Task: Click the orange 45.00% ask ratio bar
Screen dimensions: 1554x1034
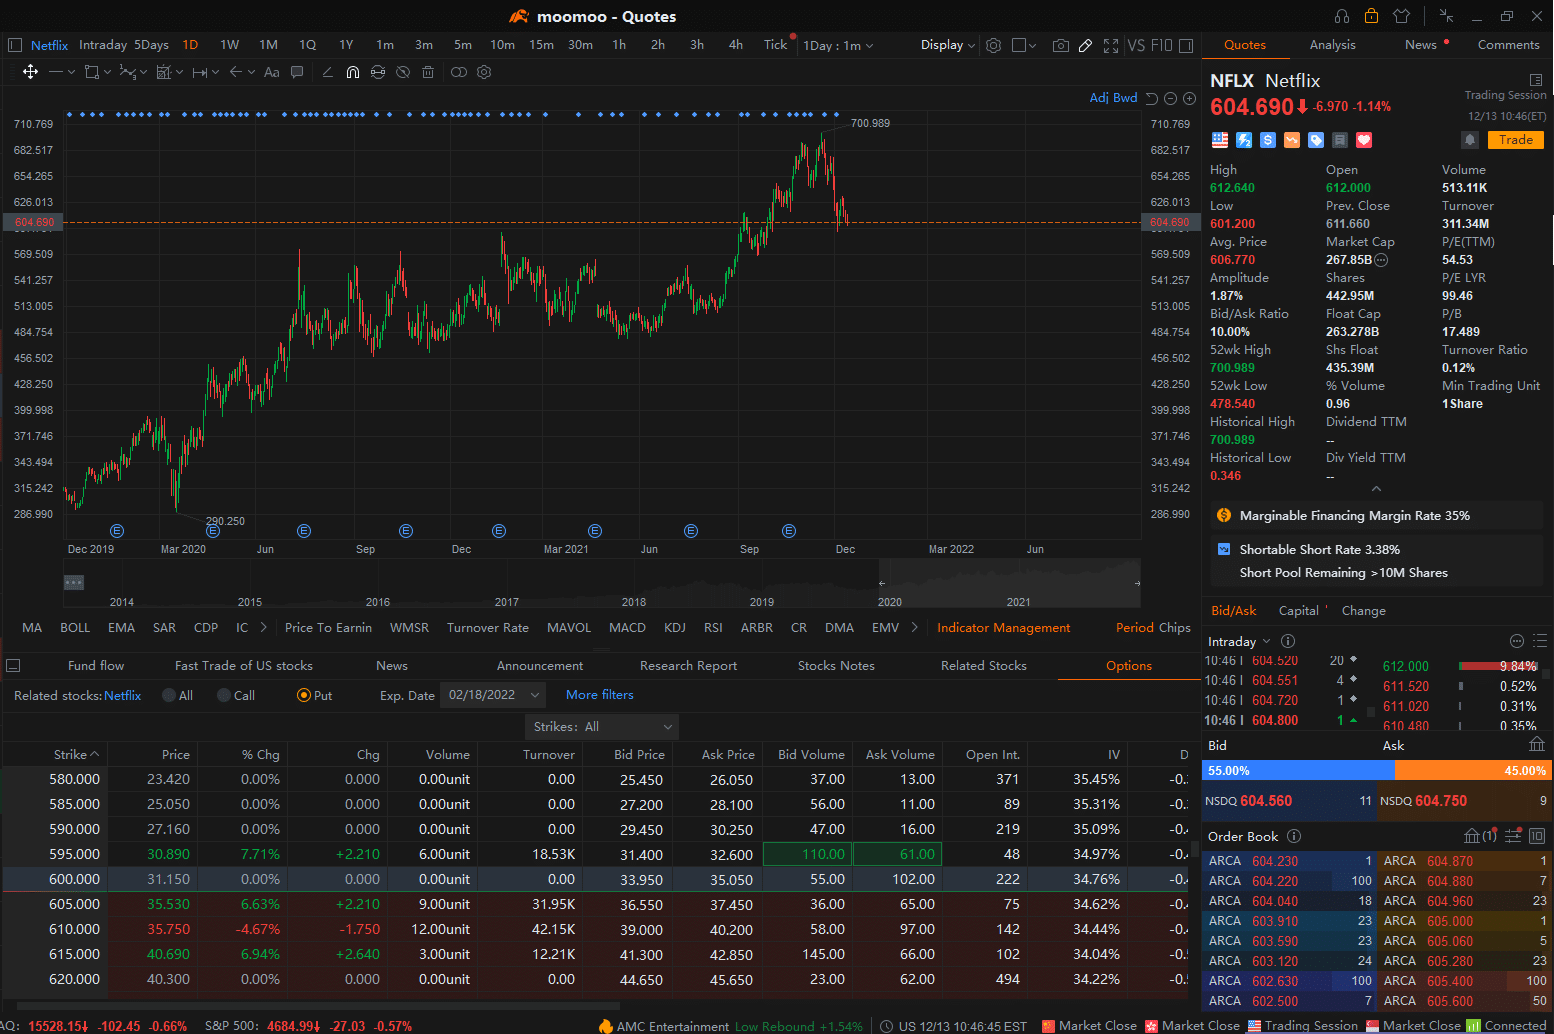Action: pos(1474,770)
